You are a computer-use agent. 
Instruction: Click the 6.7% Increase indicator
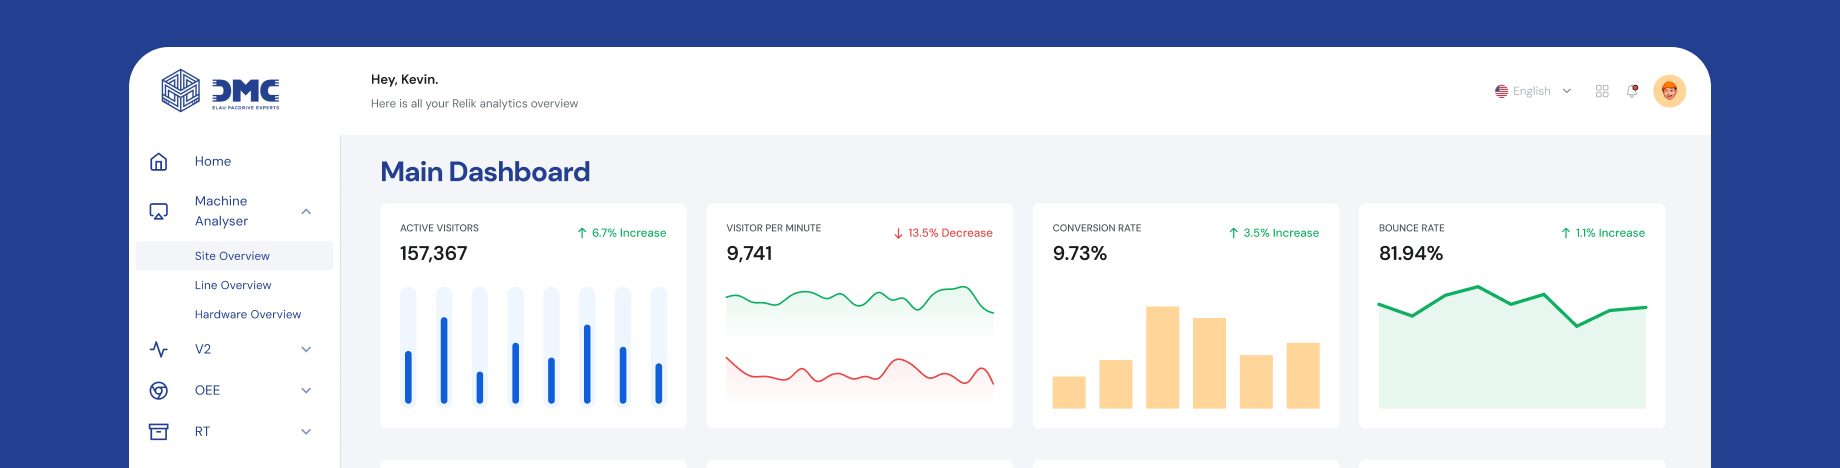621,233
